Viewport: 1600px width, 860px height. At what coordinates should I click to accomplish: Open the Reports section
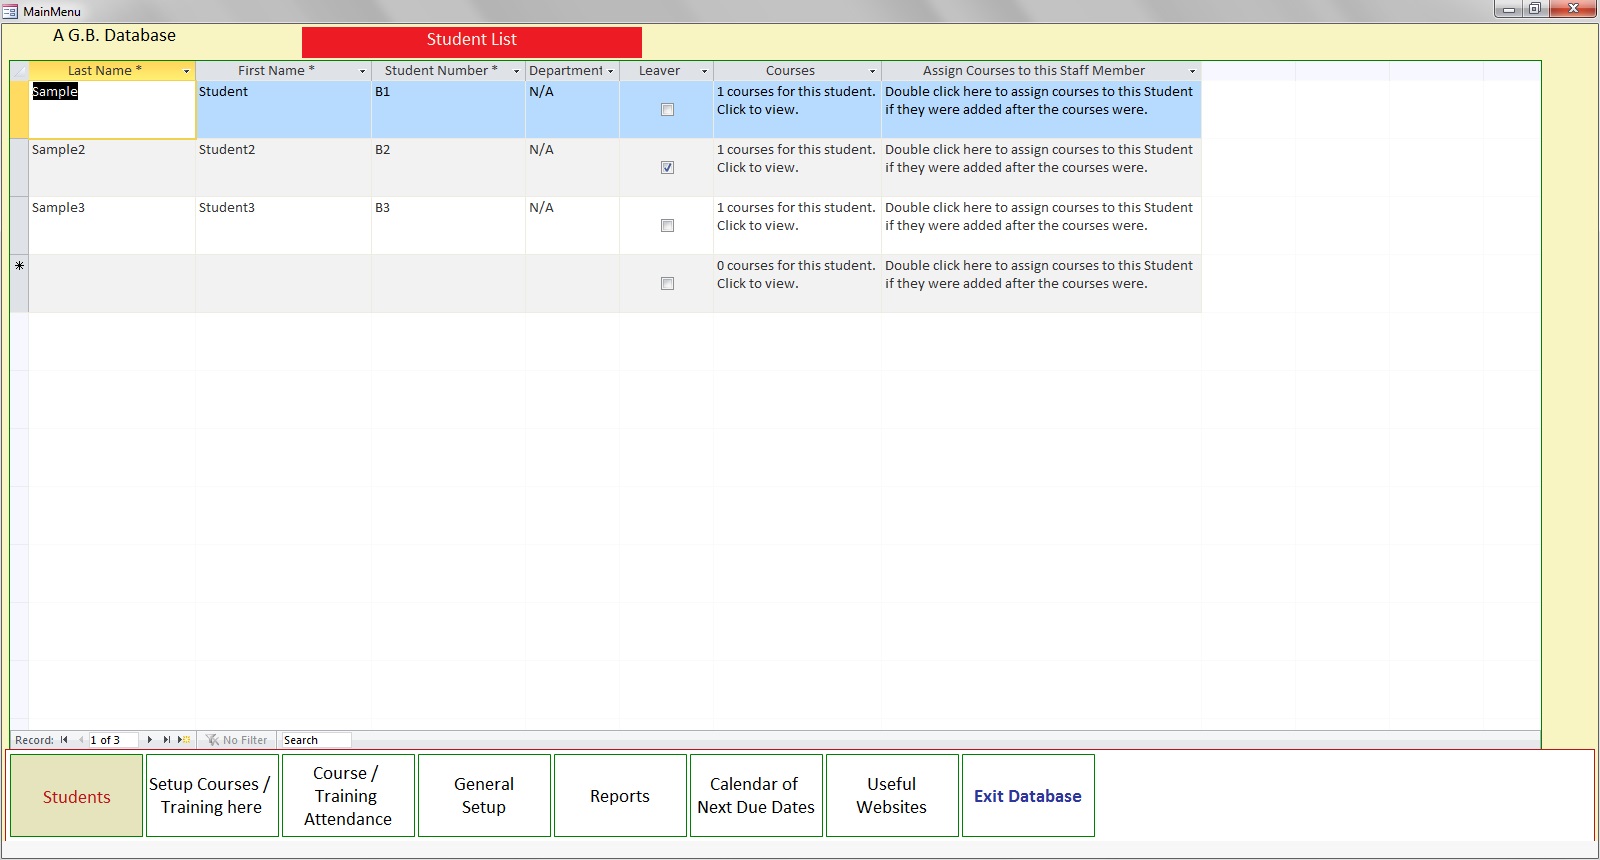[x=620, y=796]
